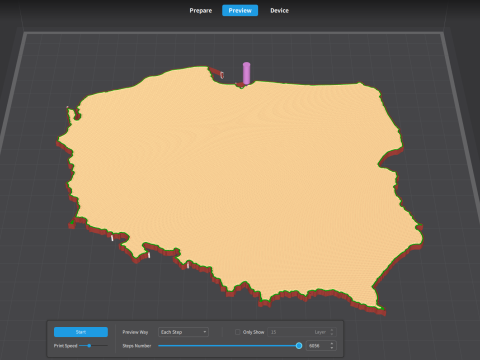Open the Device tab
Screen dimensions: 480x360
[279, 10]
